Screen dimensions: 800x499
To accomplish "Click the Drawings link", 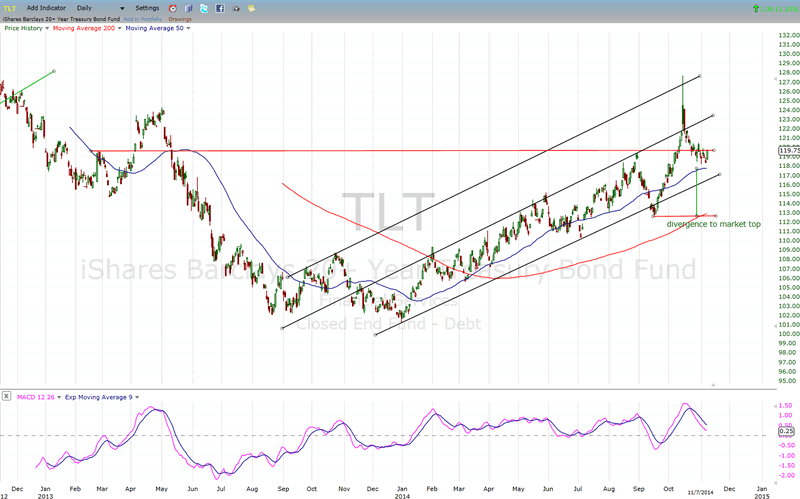I will pos(180,19).
